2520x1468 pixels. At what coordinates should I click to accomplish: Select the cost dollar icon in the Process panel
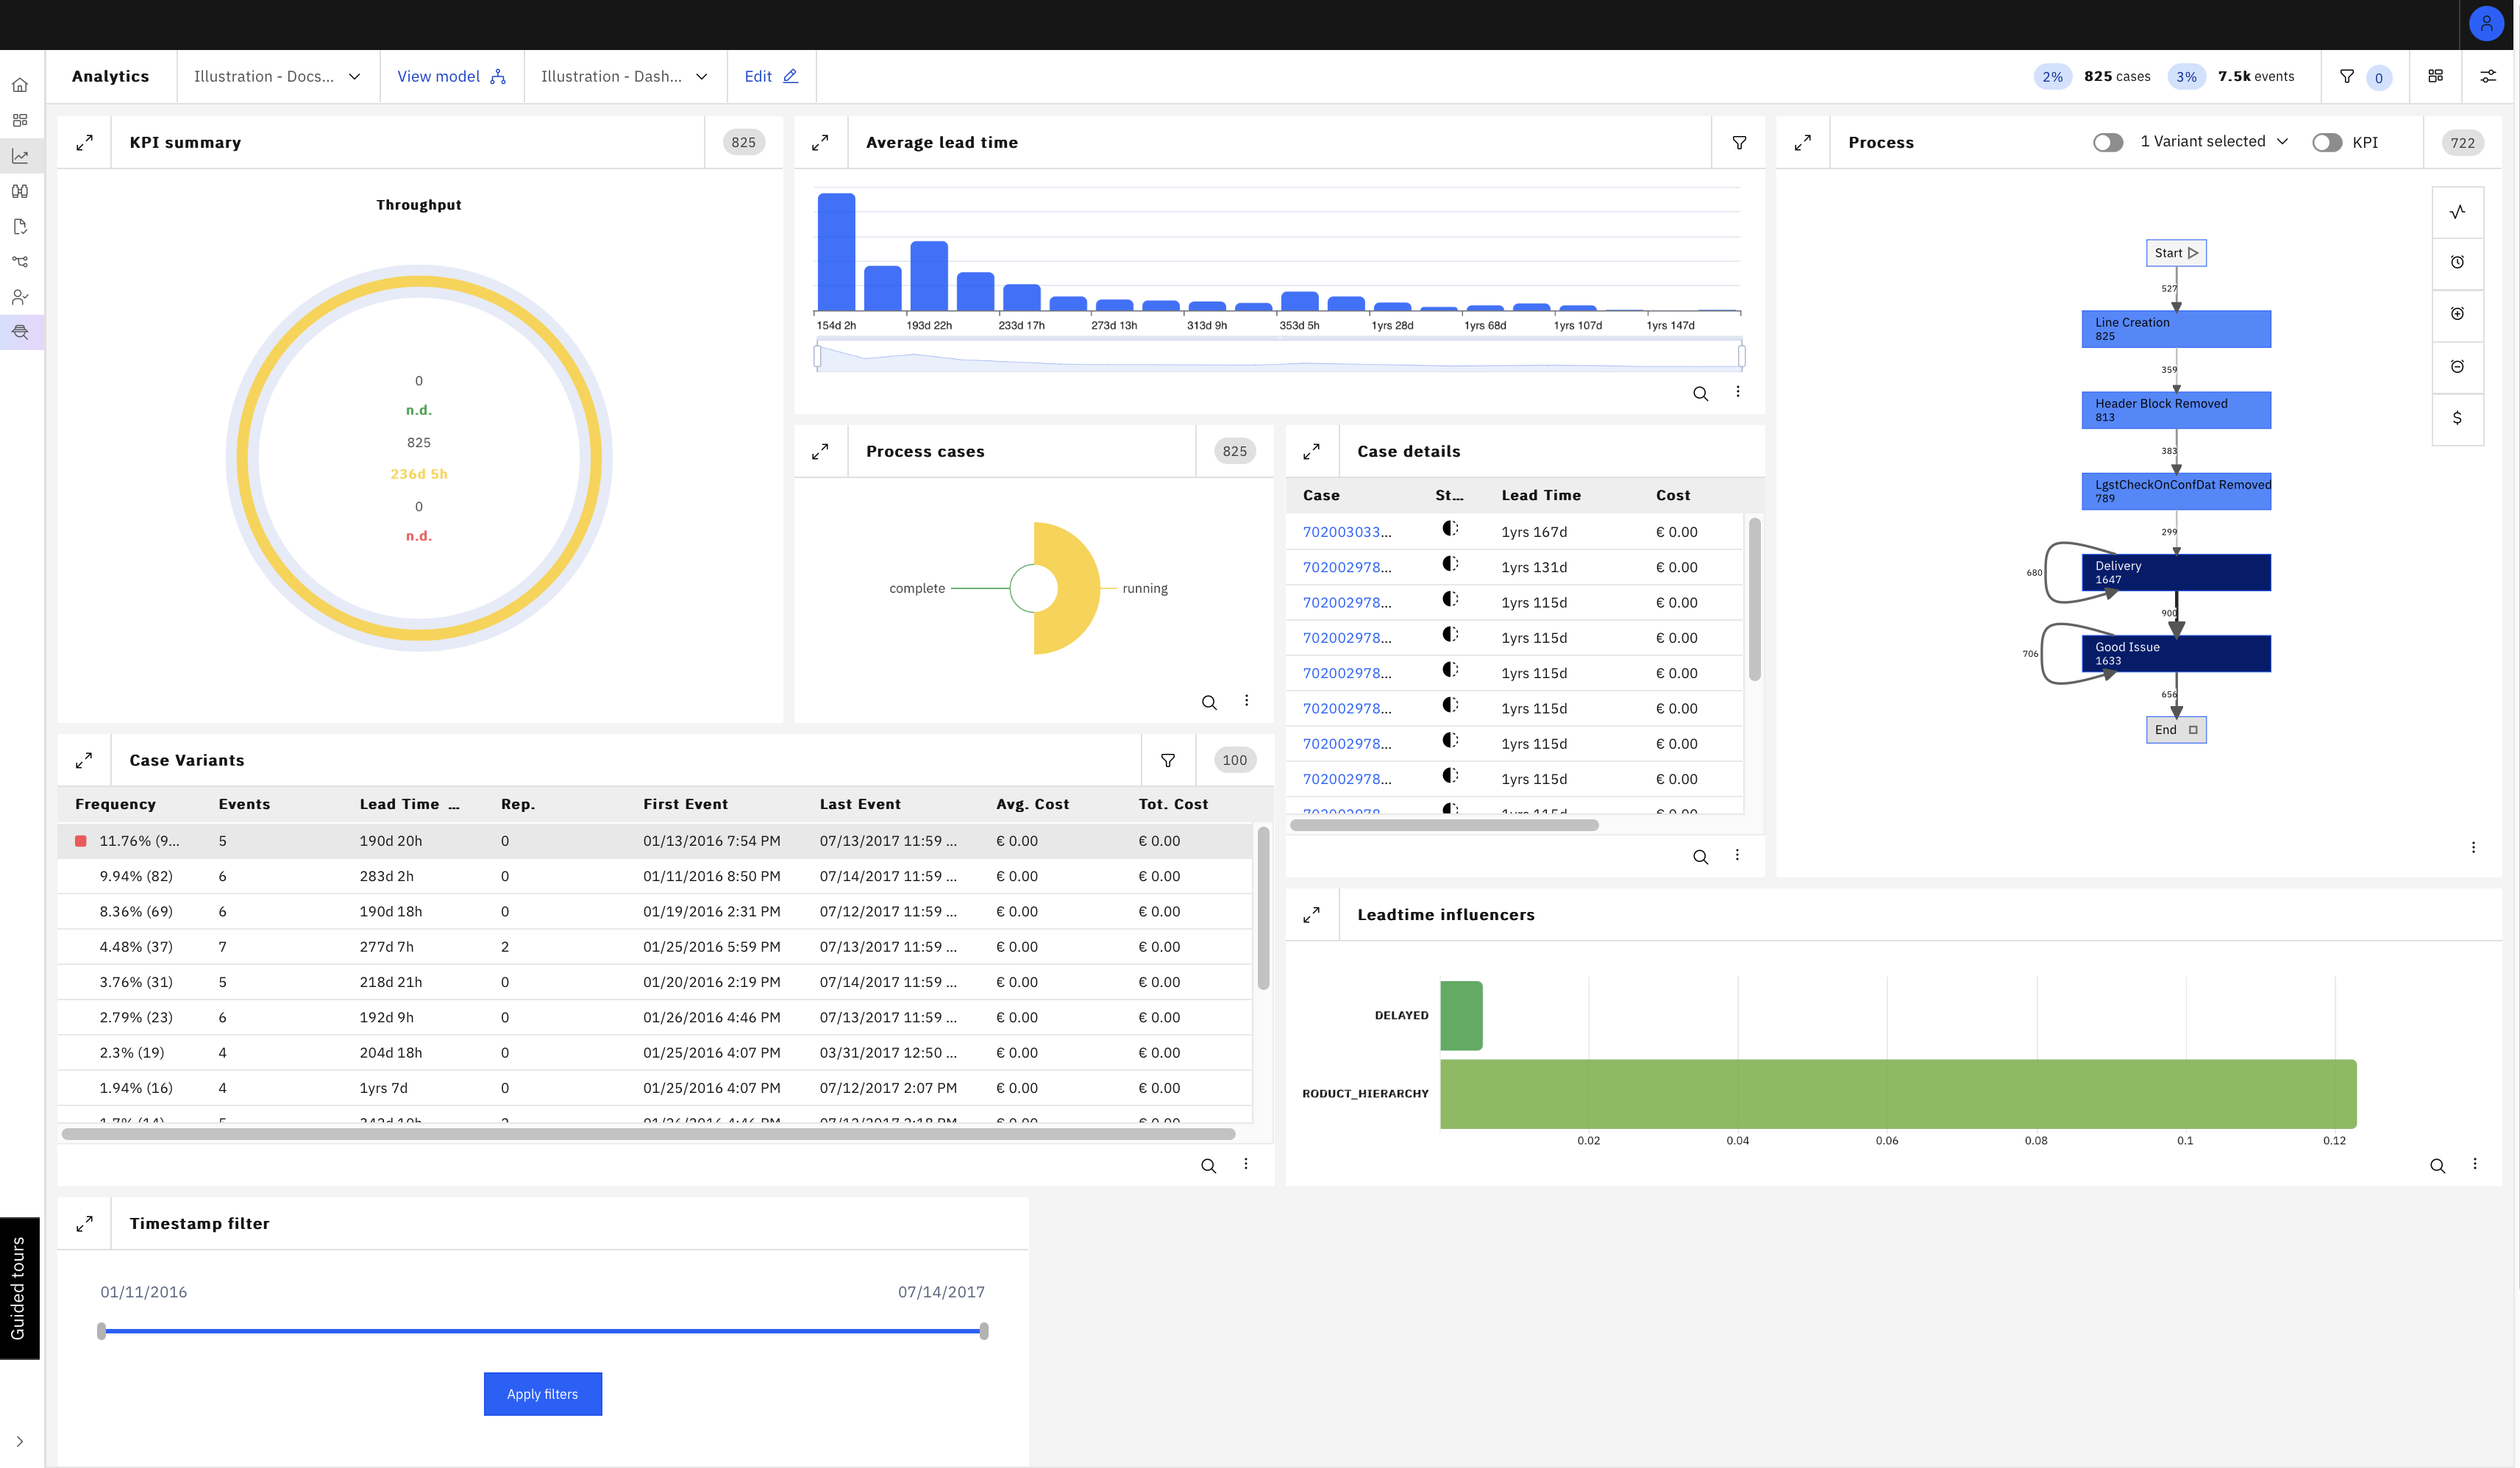click(x=2458, y=418)
